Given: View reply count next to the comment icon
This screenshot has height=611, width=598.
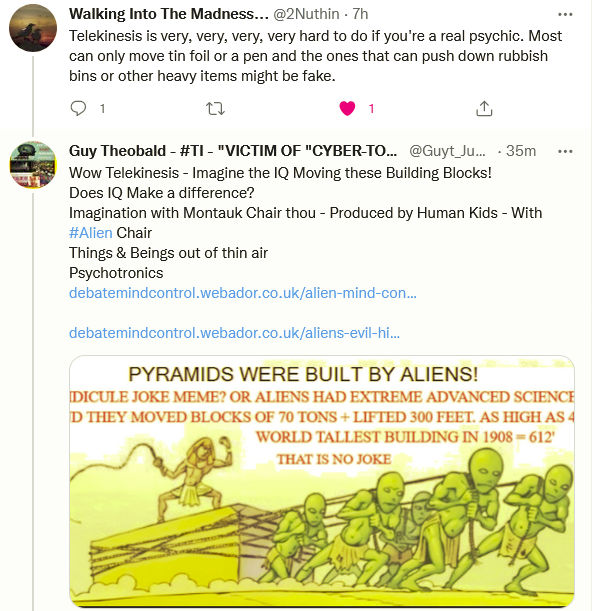Looking at the screenshot, I should (102, 108).
